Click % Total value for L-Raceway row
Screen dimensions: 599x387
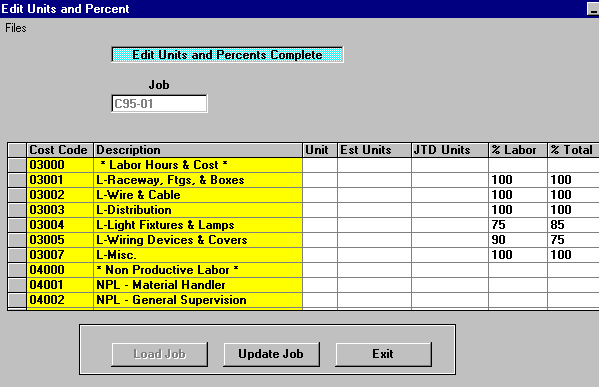tap(573, 180)
